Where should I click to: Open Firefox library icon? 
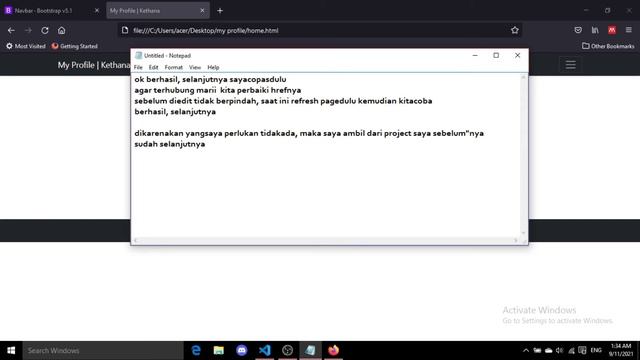click(x=595, y=30)
